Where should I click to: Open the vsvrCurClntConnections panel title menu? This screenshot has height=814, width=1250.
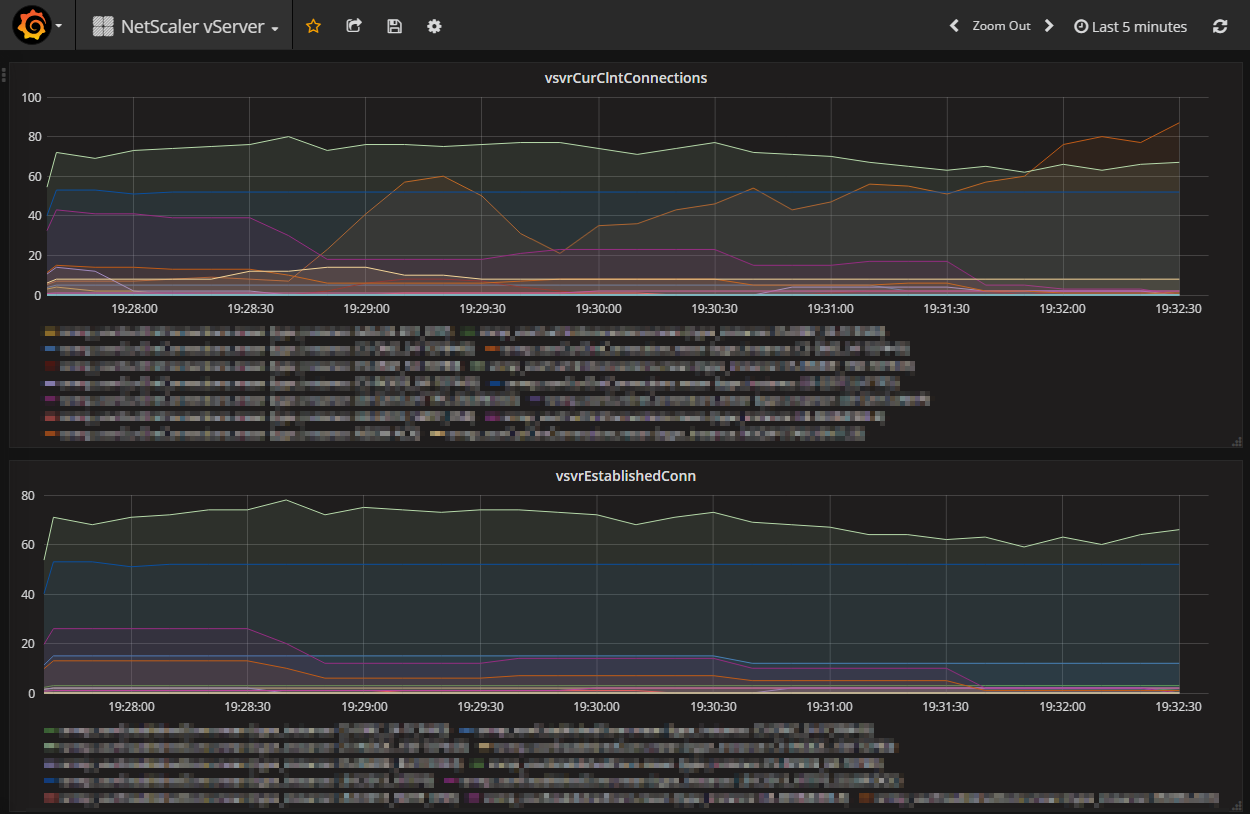pos(625,78)
